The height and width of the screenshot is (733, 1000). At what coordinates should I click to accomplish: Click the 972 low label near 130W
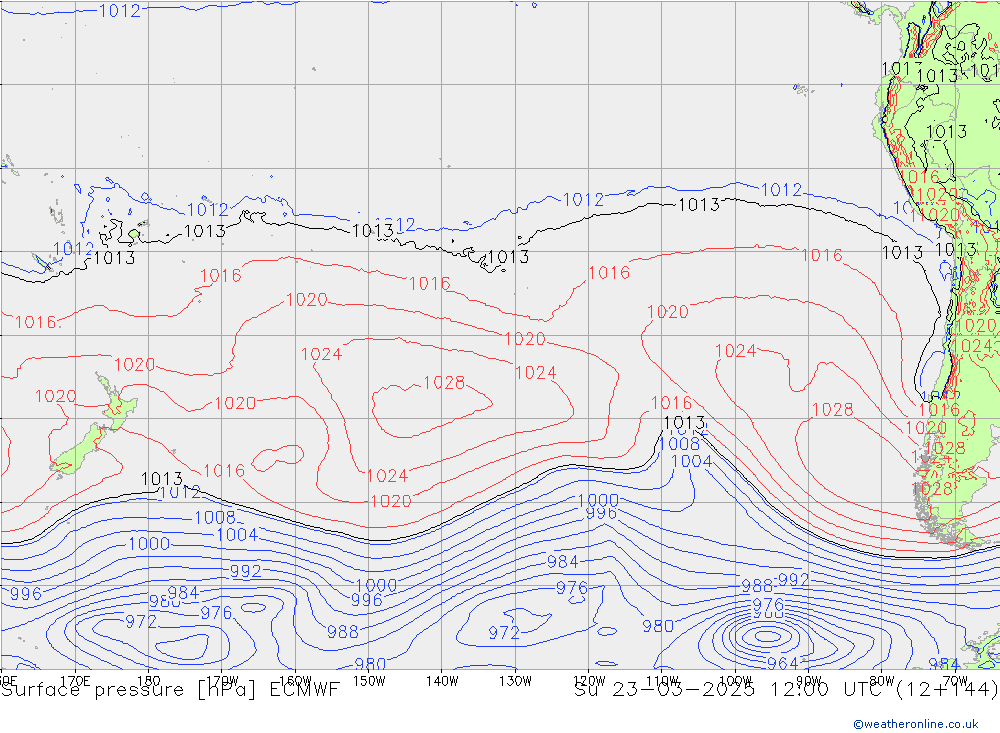504,633
